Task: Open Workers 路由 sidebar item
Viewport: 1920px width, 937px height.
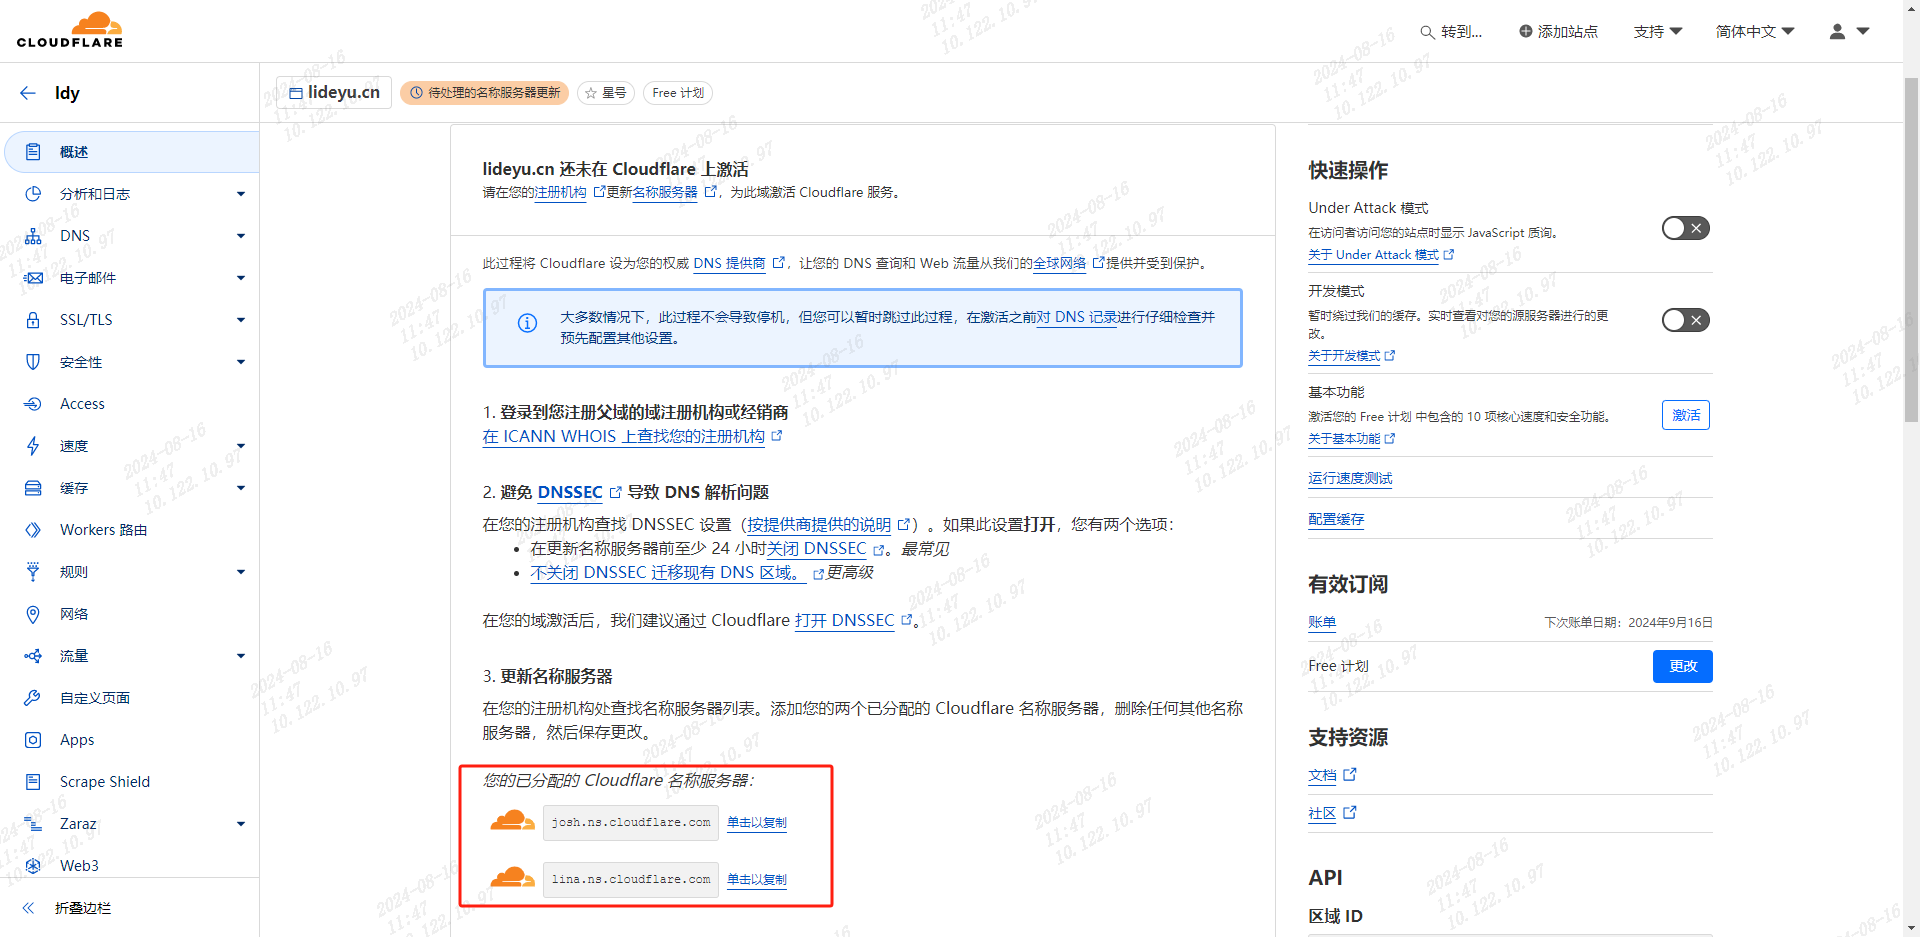Action: click(130, 530)
